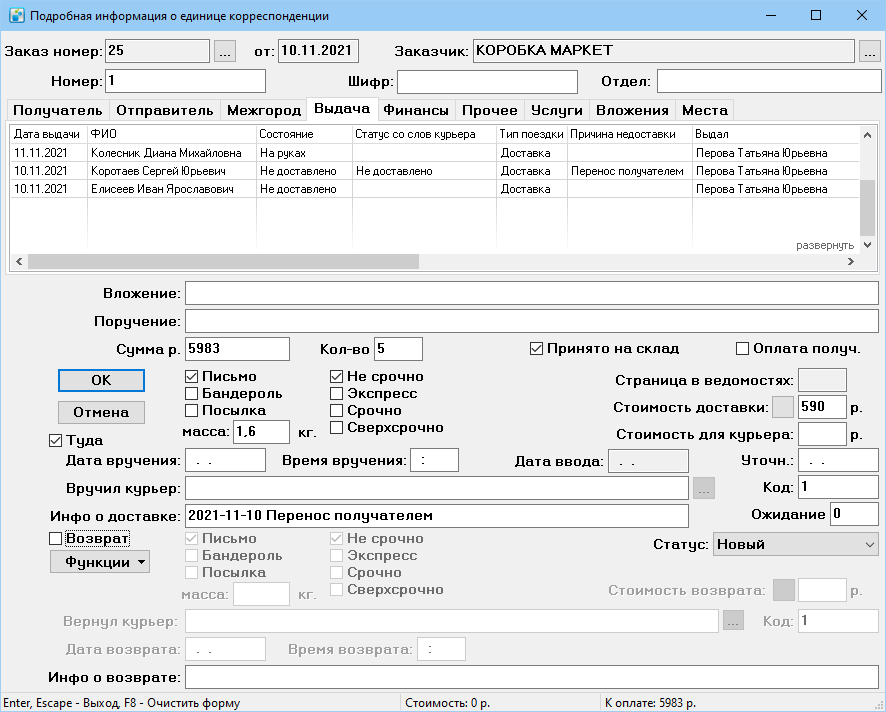
Task: Open the Функции dropdown menu
Action: pyautogui.click(x=100, y=562)
